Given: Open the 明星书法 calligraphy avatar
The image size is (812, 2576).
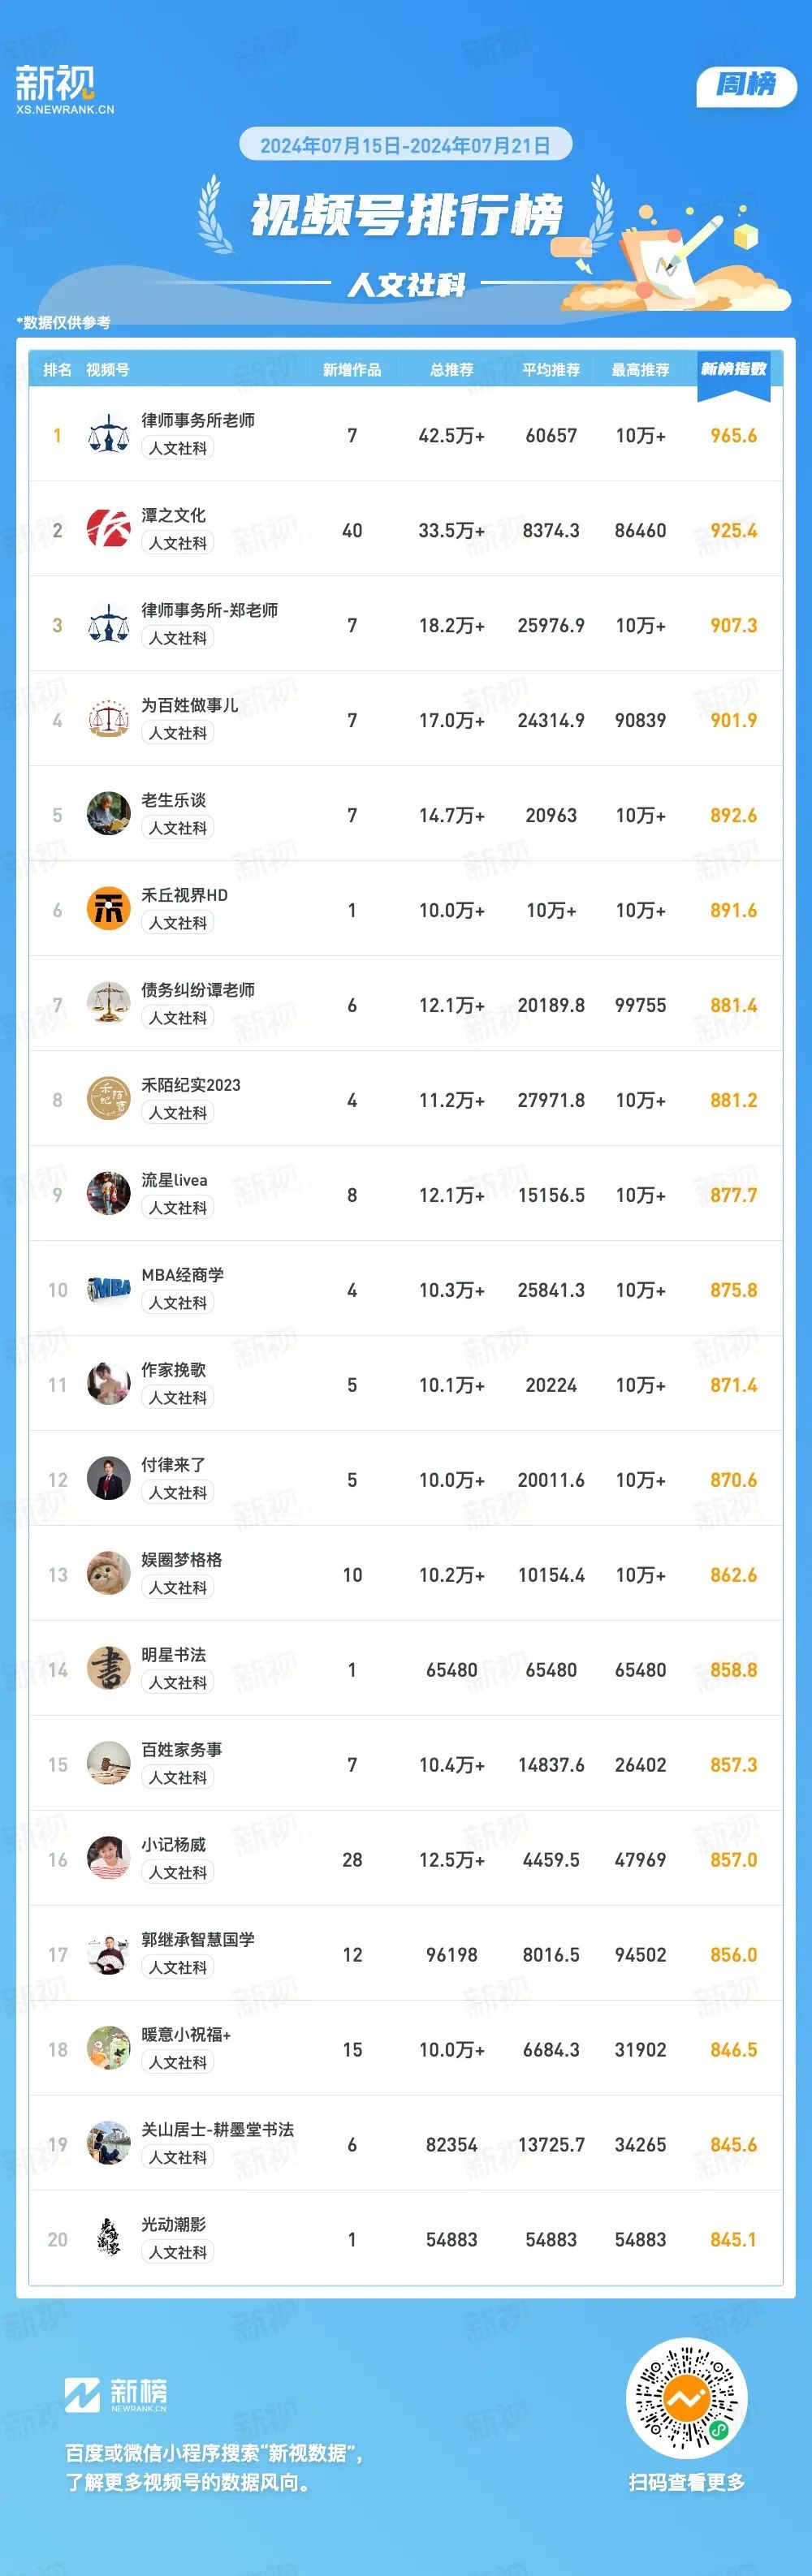Looking at the screenshot, I should (x=108, y=1670).
